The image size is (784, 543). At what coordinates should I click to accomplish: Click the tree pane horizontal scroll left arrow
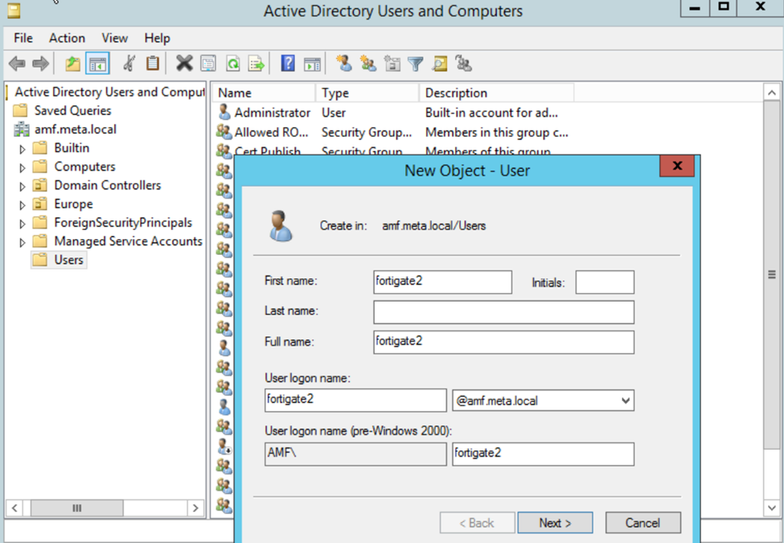[x=14, y=508]
